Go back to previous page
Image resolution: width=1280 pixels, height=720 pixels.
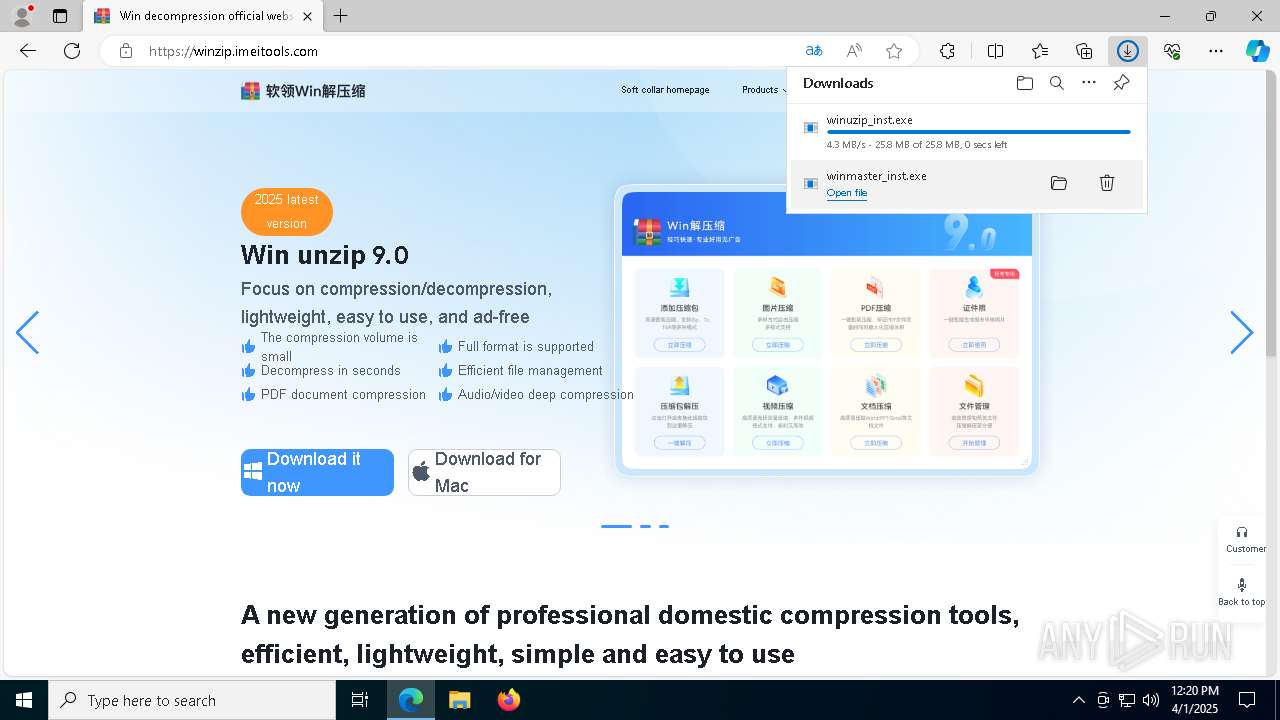pos(28,51)
